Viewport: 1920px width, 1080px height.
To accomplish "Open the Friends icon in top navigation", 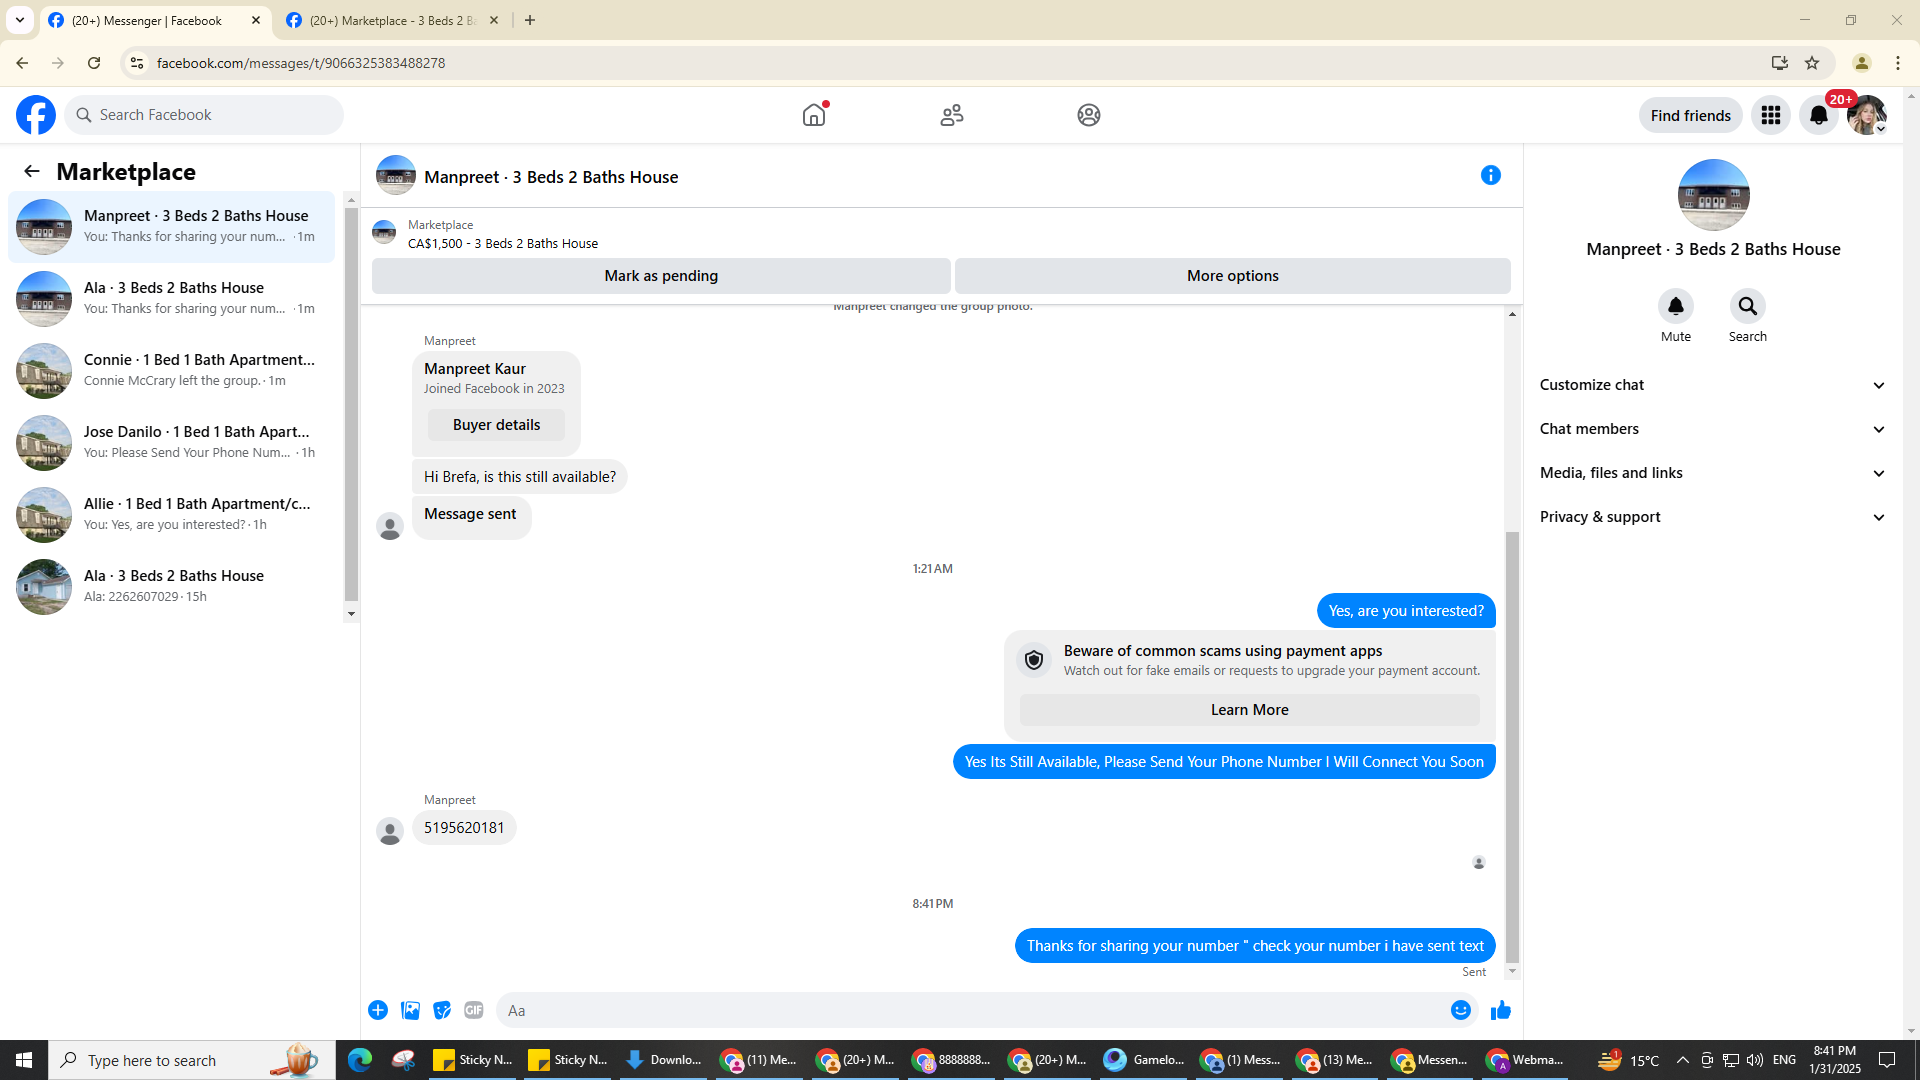I will tap(952, 115).
